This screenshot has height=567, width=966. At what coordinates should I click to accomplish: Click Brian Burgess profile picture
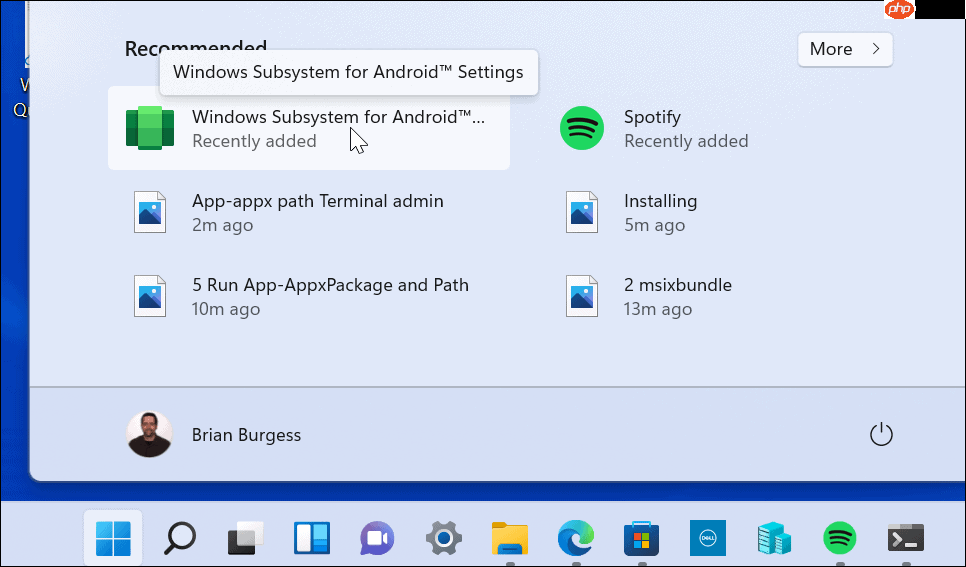[x=149, y=434]
